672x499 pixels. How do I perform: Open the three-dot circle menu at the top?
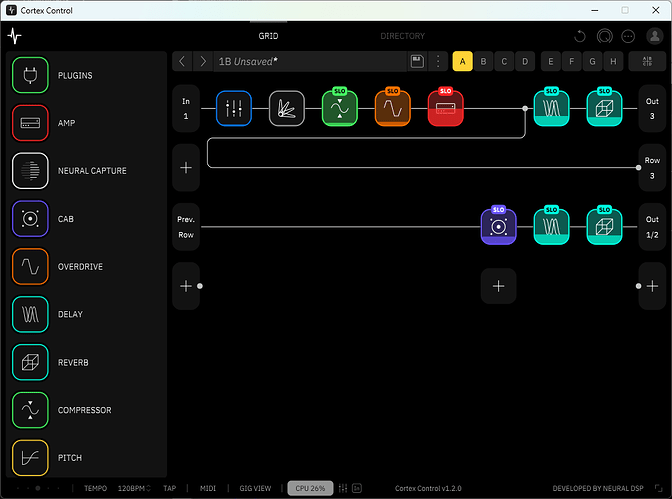(x=628, y=36)
